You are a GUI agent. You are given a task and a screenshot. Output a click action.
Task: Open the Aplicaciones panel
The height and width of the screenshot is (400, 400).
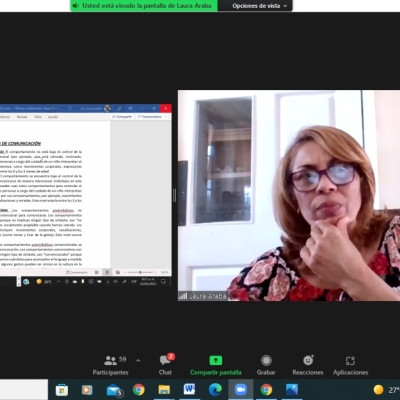pyautogui.click(x=350, y=365)
